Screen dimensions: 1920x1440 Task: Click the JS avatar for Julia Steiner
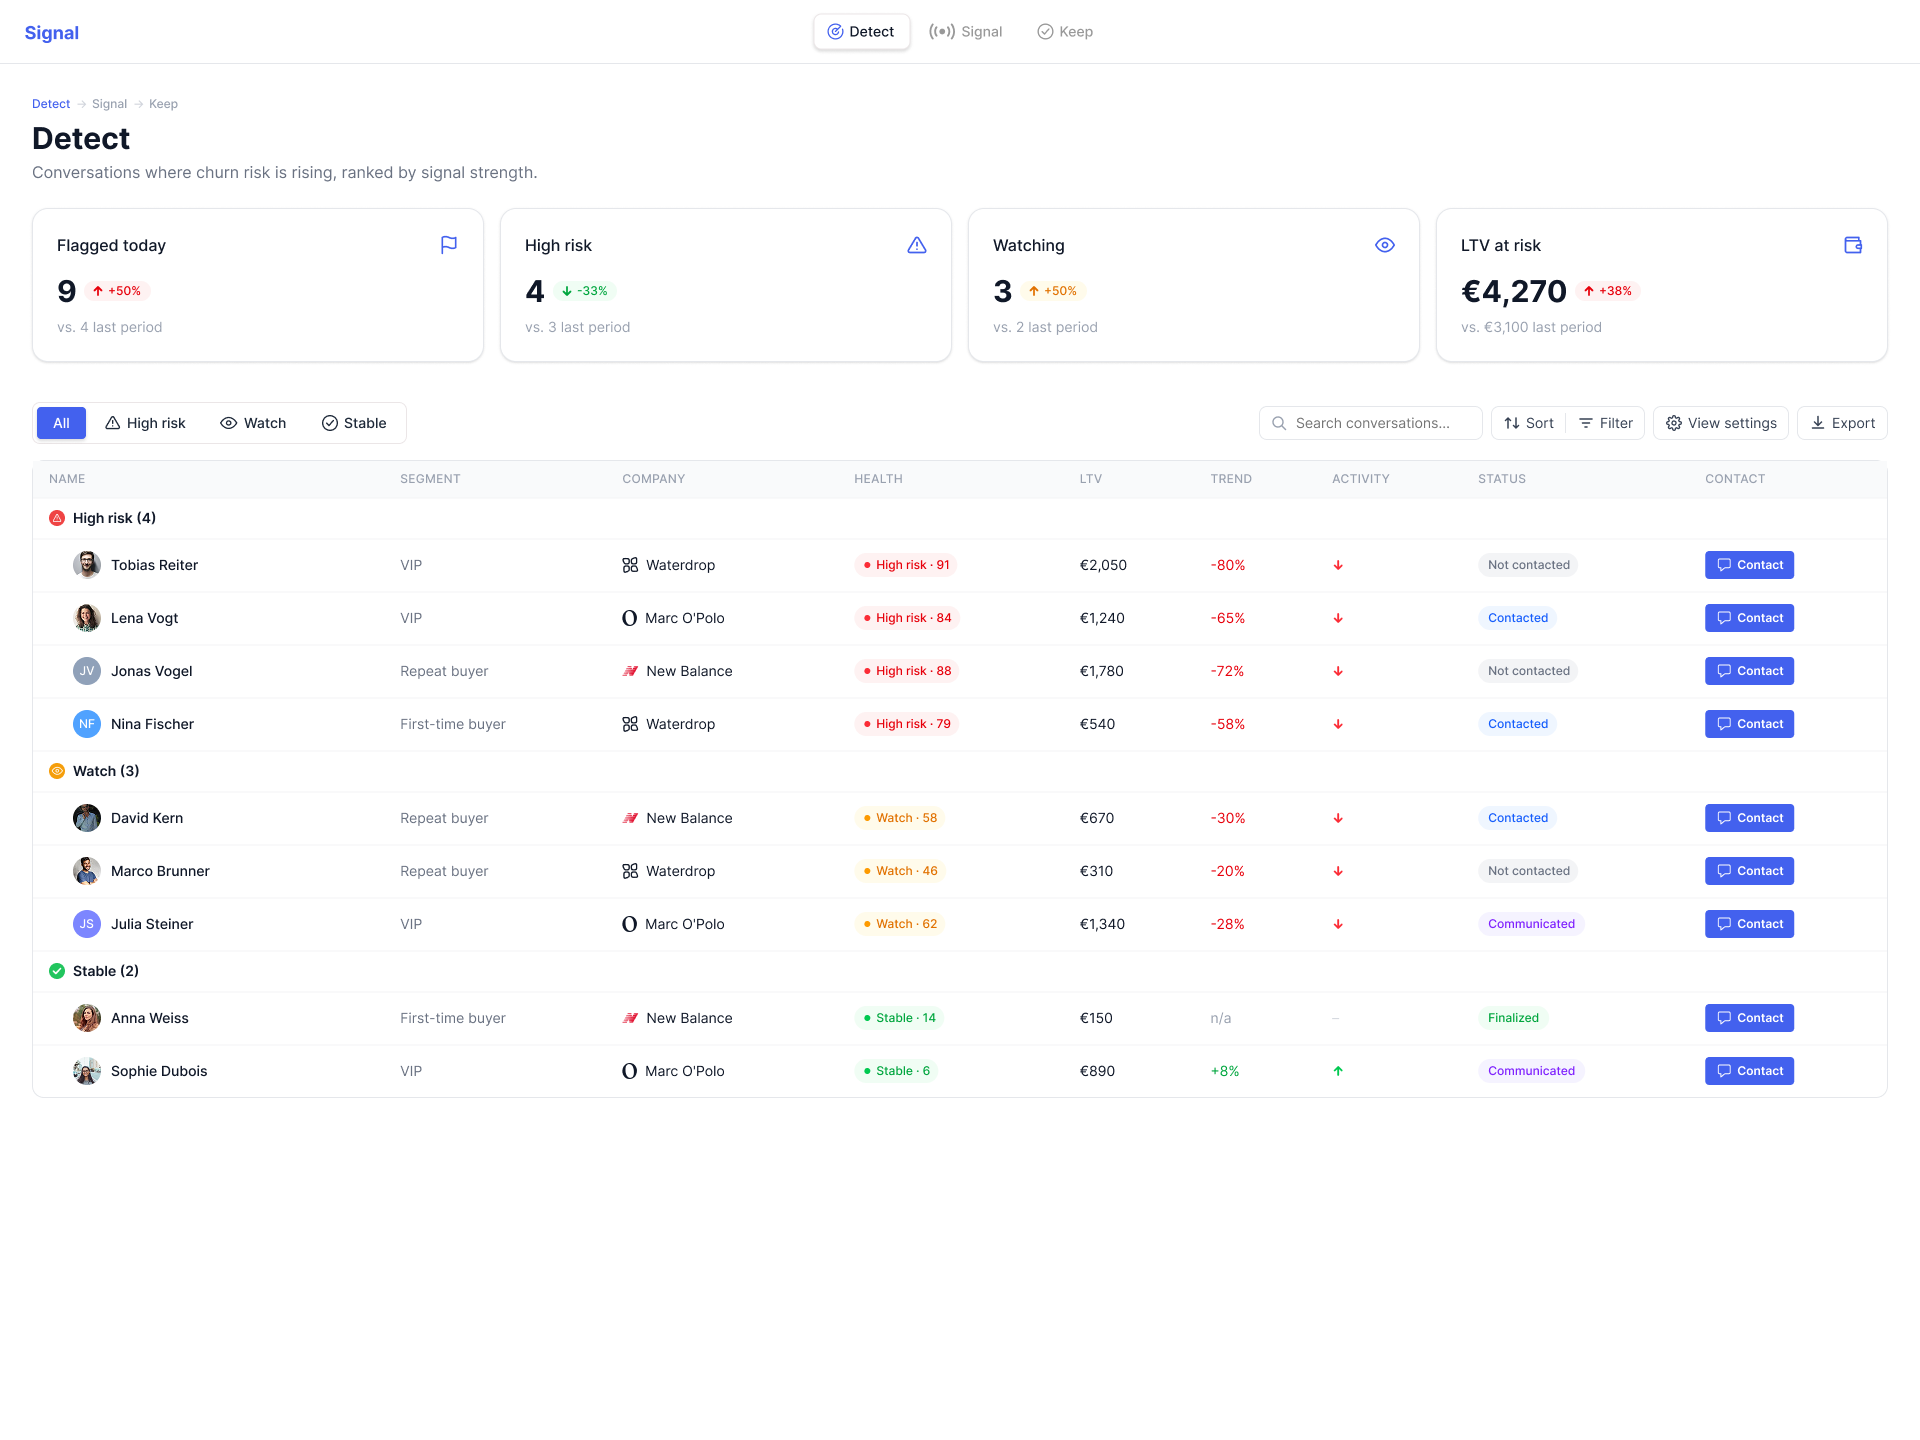point(87,924)
